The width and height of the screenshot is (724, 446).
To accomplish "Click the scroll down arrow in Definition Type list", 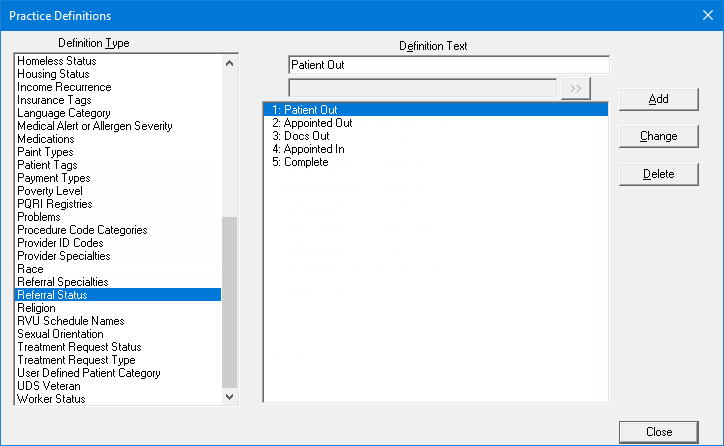I will (229, 397).
